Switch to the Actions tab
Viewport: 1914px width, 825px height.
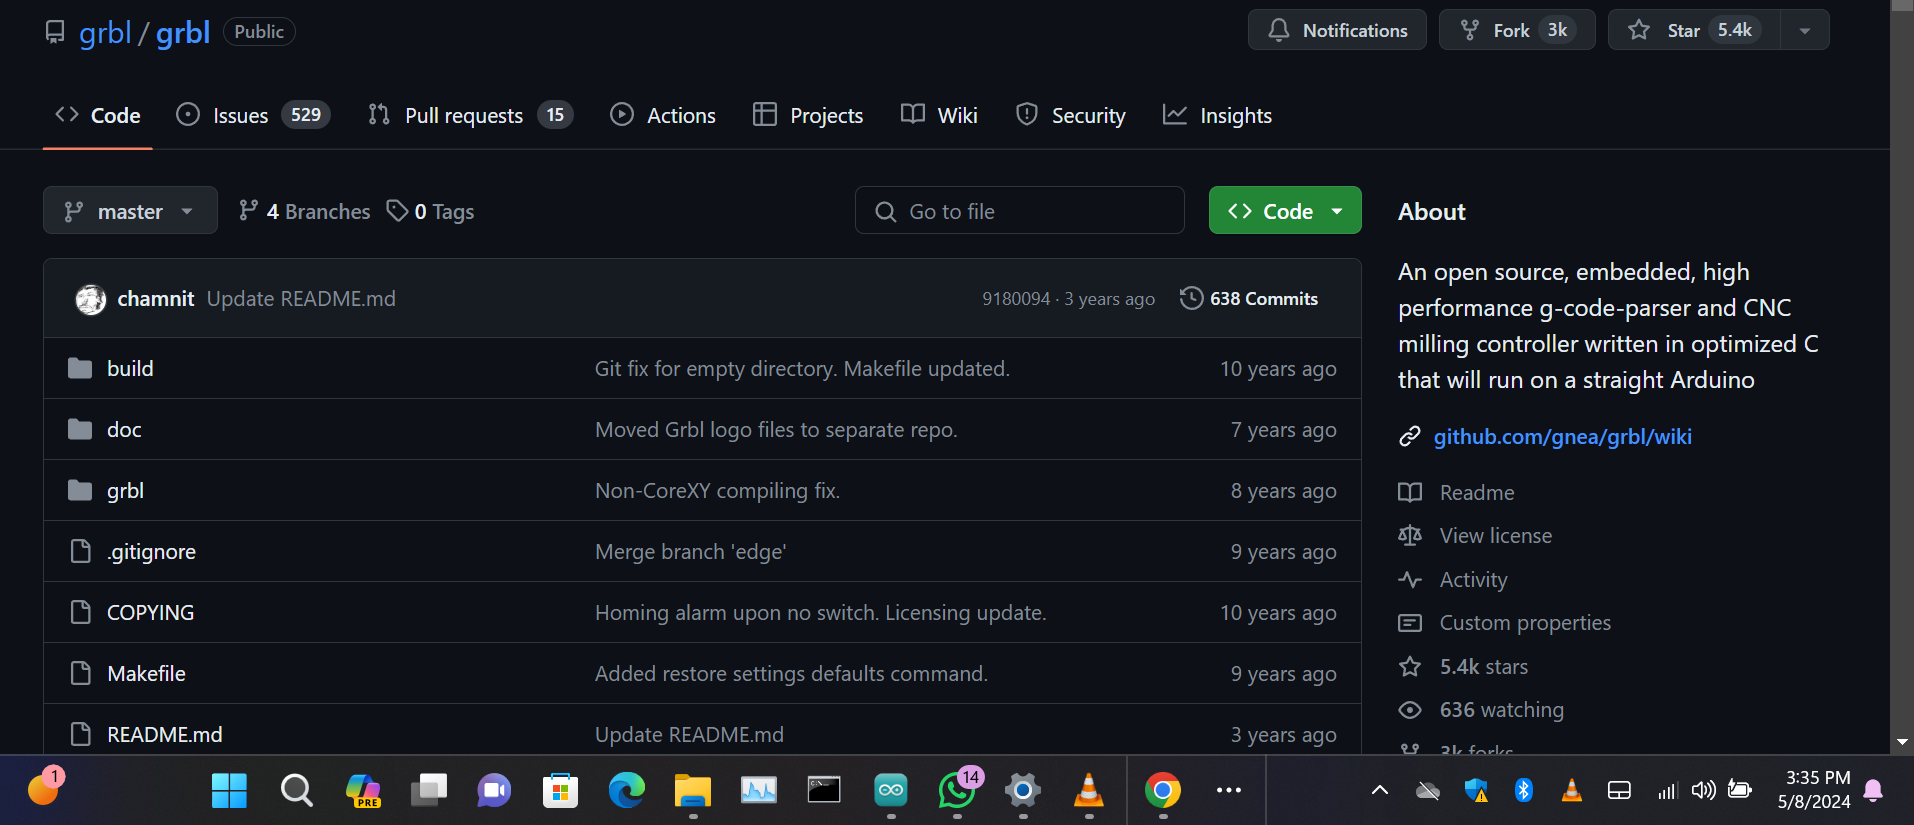point(663,115)
